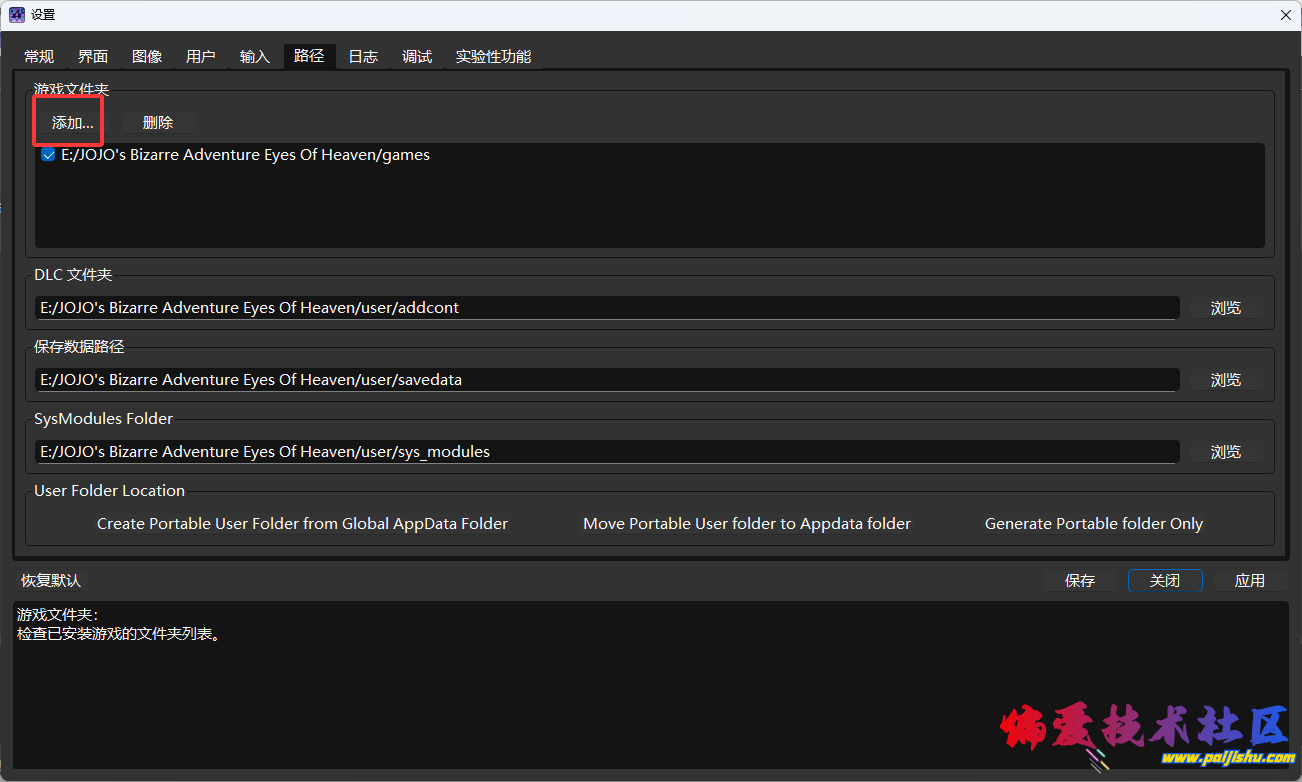Go to the 图像 settings tab
Viewport: 1302px width, 782px height.
pyautogui.click(x=147, y=57)
